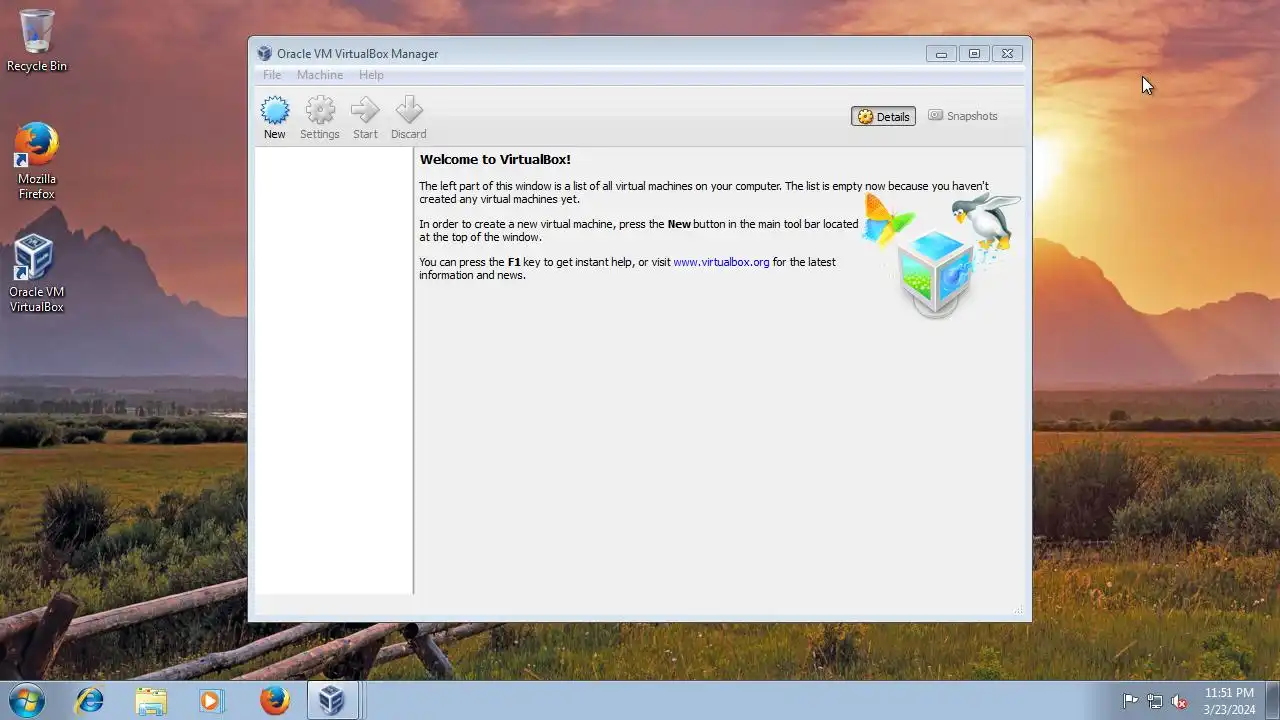Switch to the Snapshots view
The width and height of the screenshot is (1280, 720).
963,116
